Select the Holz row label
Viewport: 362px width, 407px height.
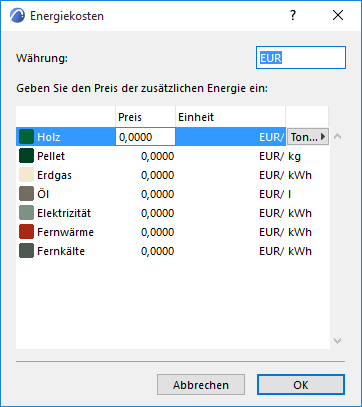[x=49, y=137]
